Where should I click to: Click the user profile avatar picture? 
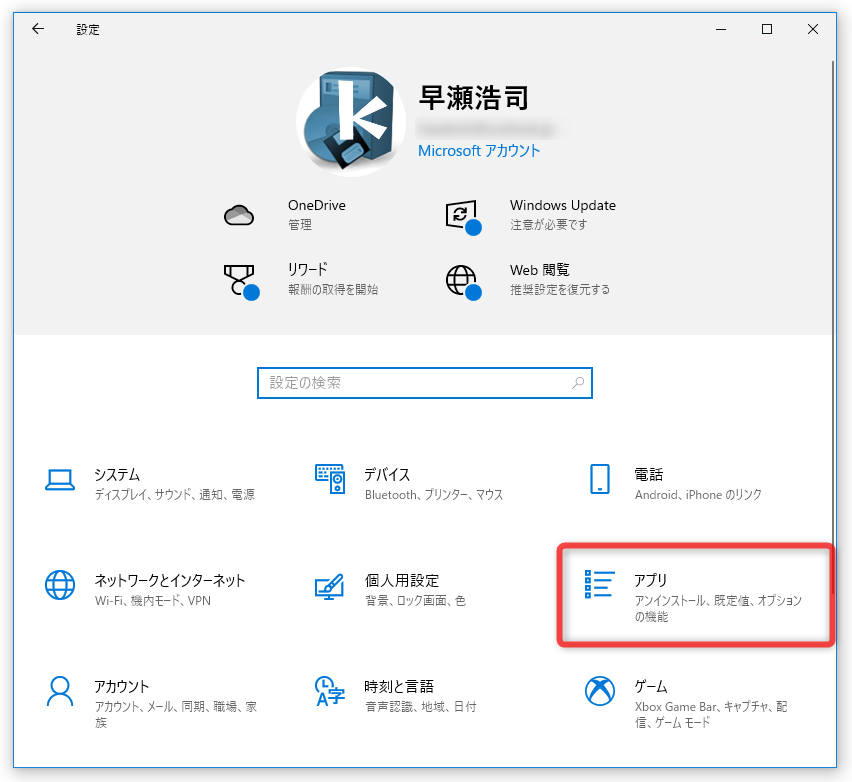click(351, 122)
